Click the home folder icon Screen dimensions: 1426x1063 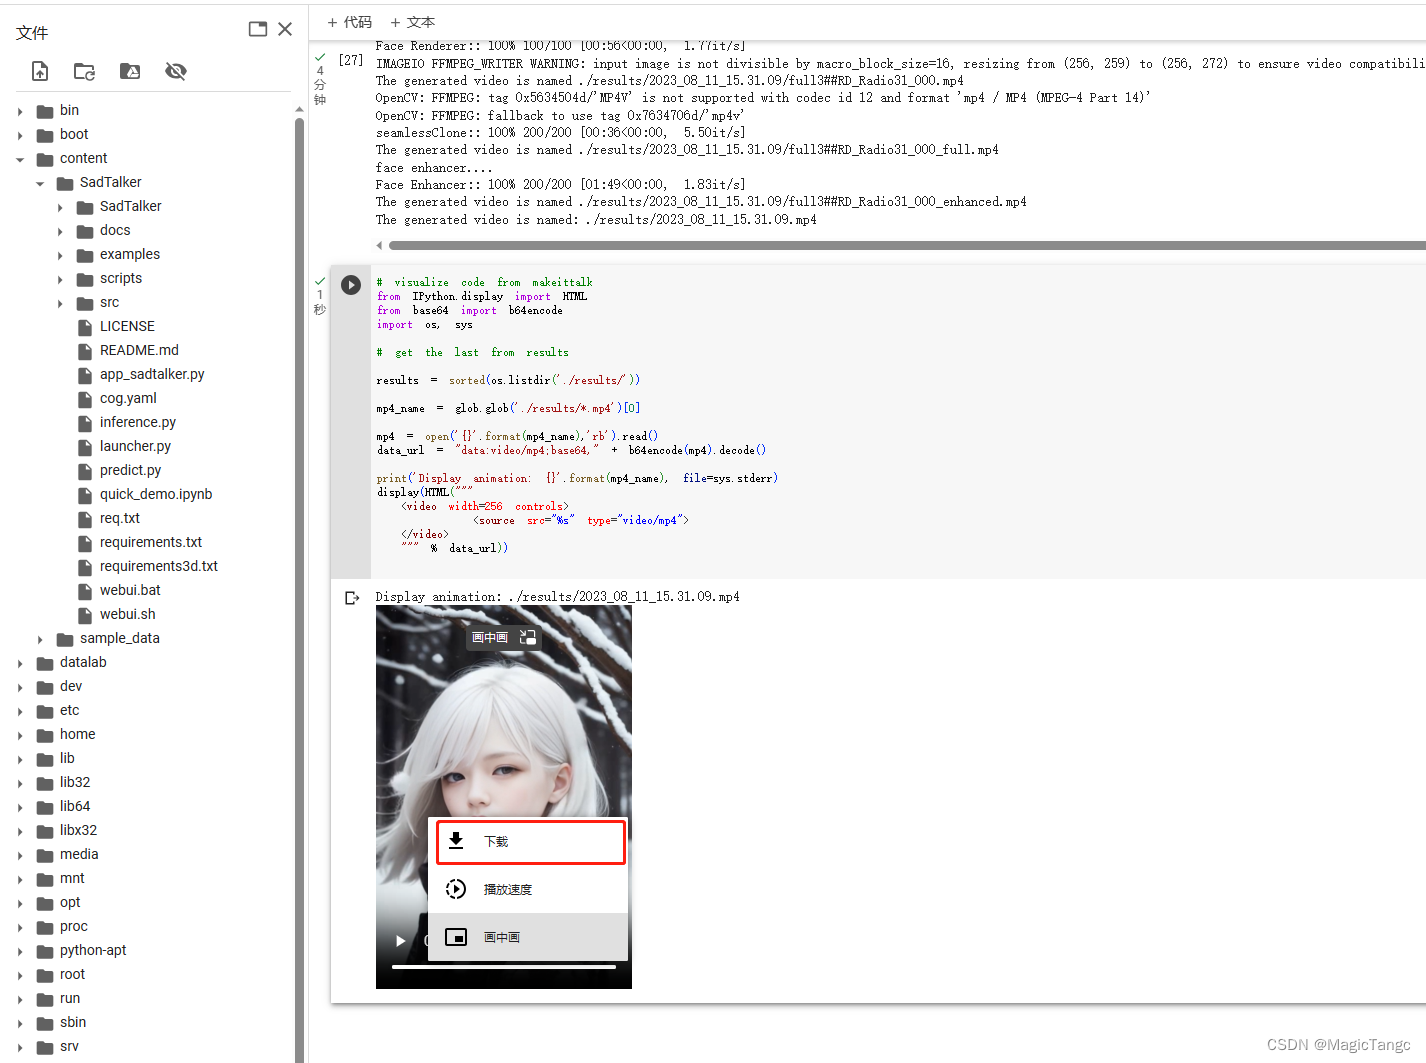(45, 735)
